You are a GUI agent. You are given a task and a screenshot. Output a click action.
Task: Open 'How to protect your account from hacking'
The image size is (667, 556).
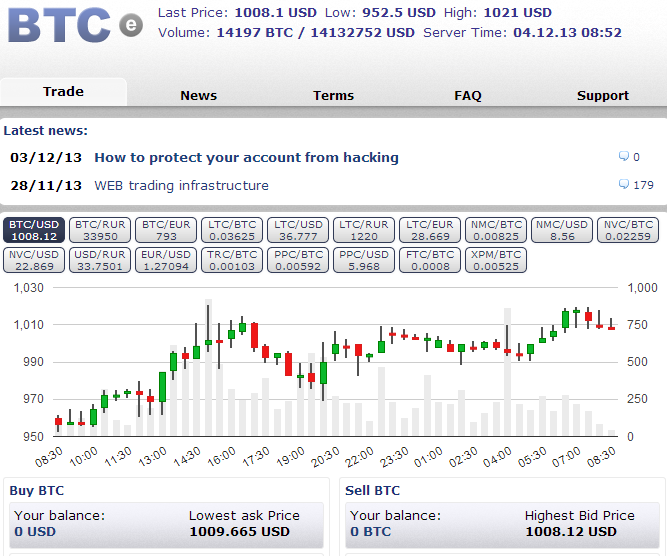click(246, 157)
